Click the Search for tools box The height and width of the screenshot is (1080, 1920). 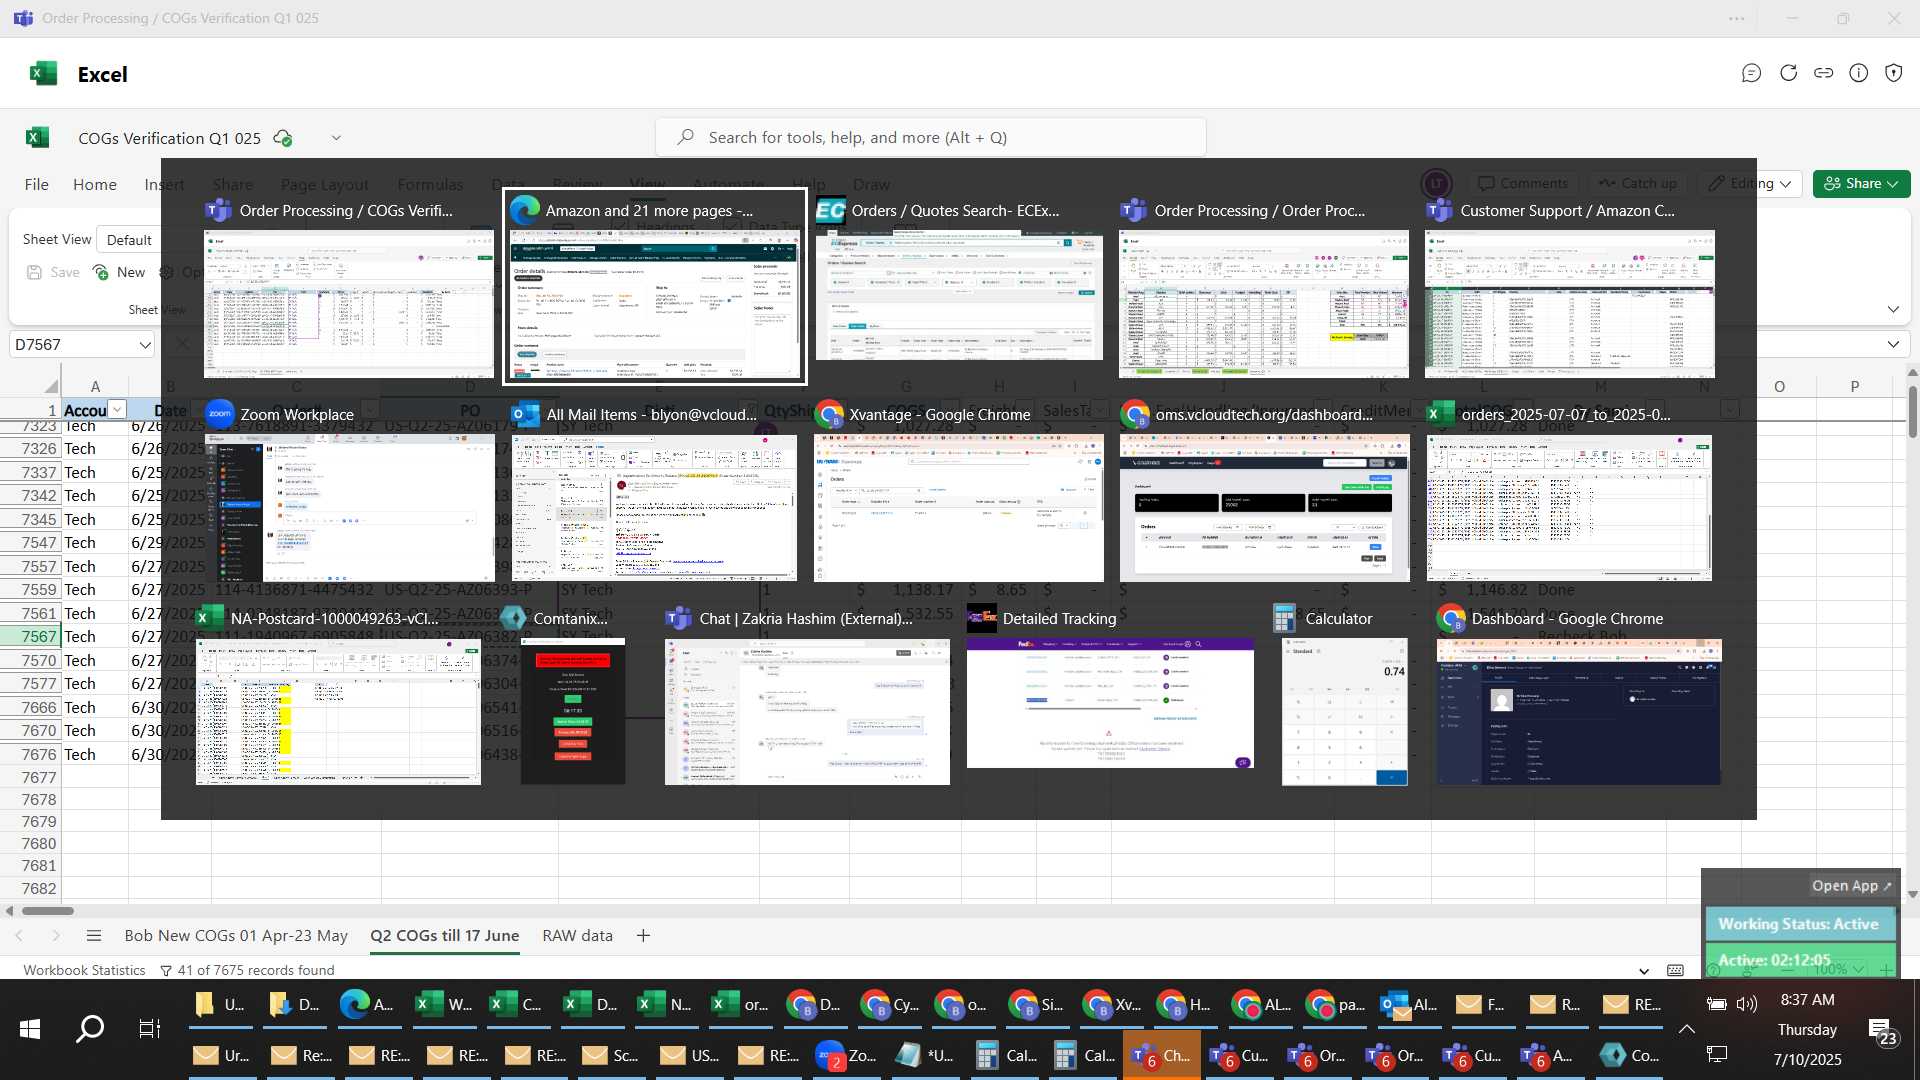pyautogui.click(x=931, y=138)
